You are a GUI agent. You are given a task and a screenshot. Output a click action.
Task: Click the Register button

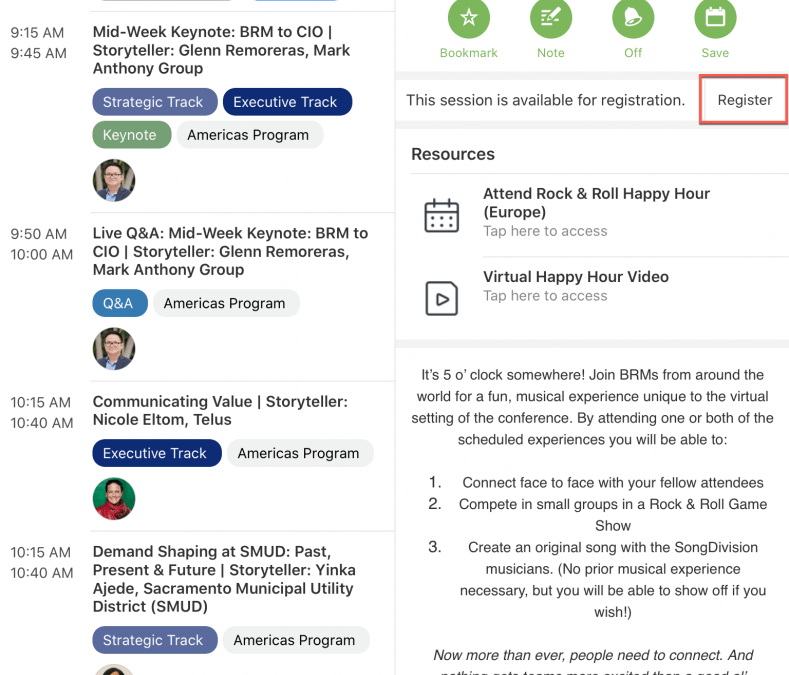(744, 100)
